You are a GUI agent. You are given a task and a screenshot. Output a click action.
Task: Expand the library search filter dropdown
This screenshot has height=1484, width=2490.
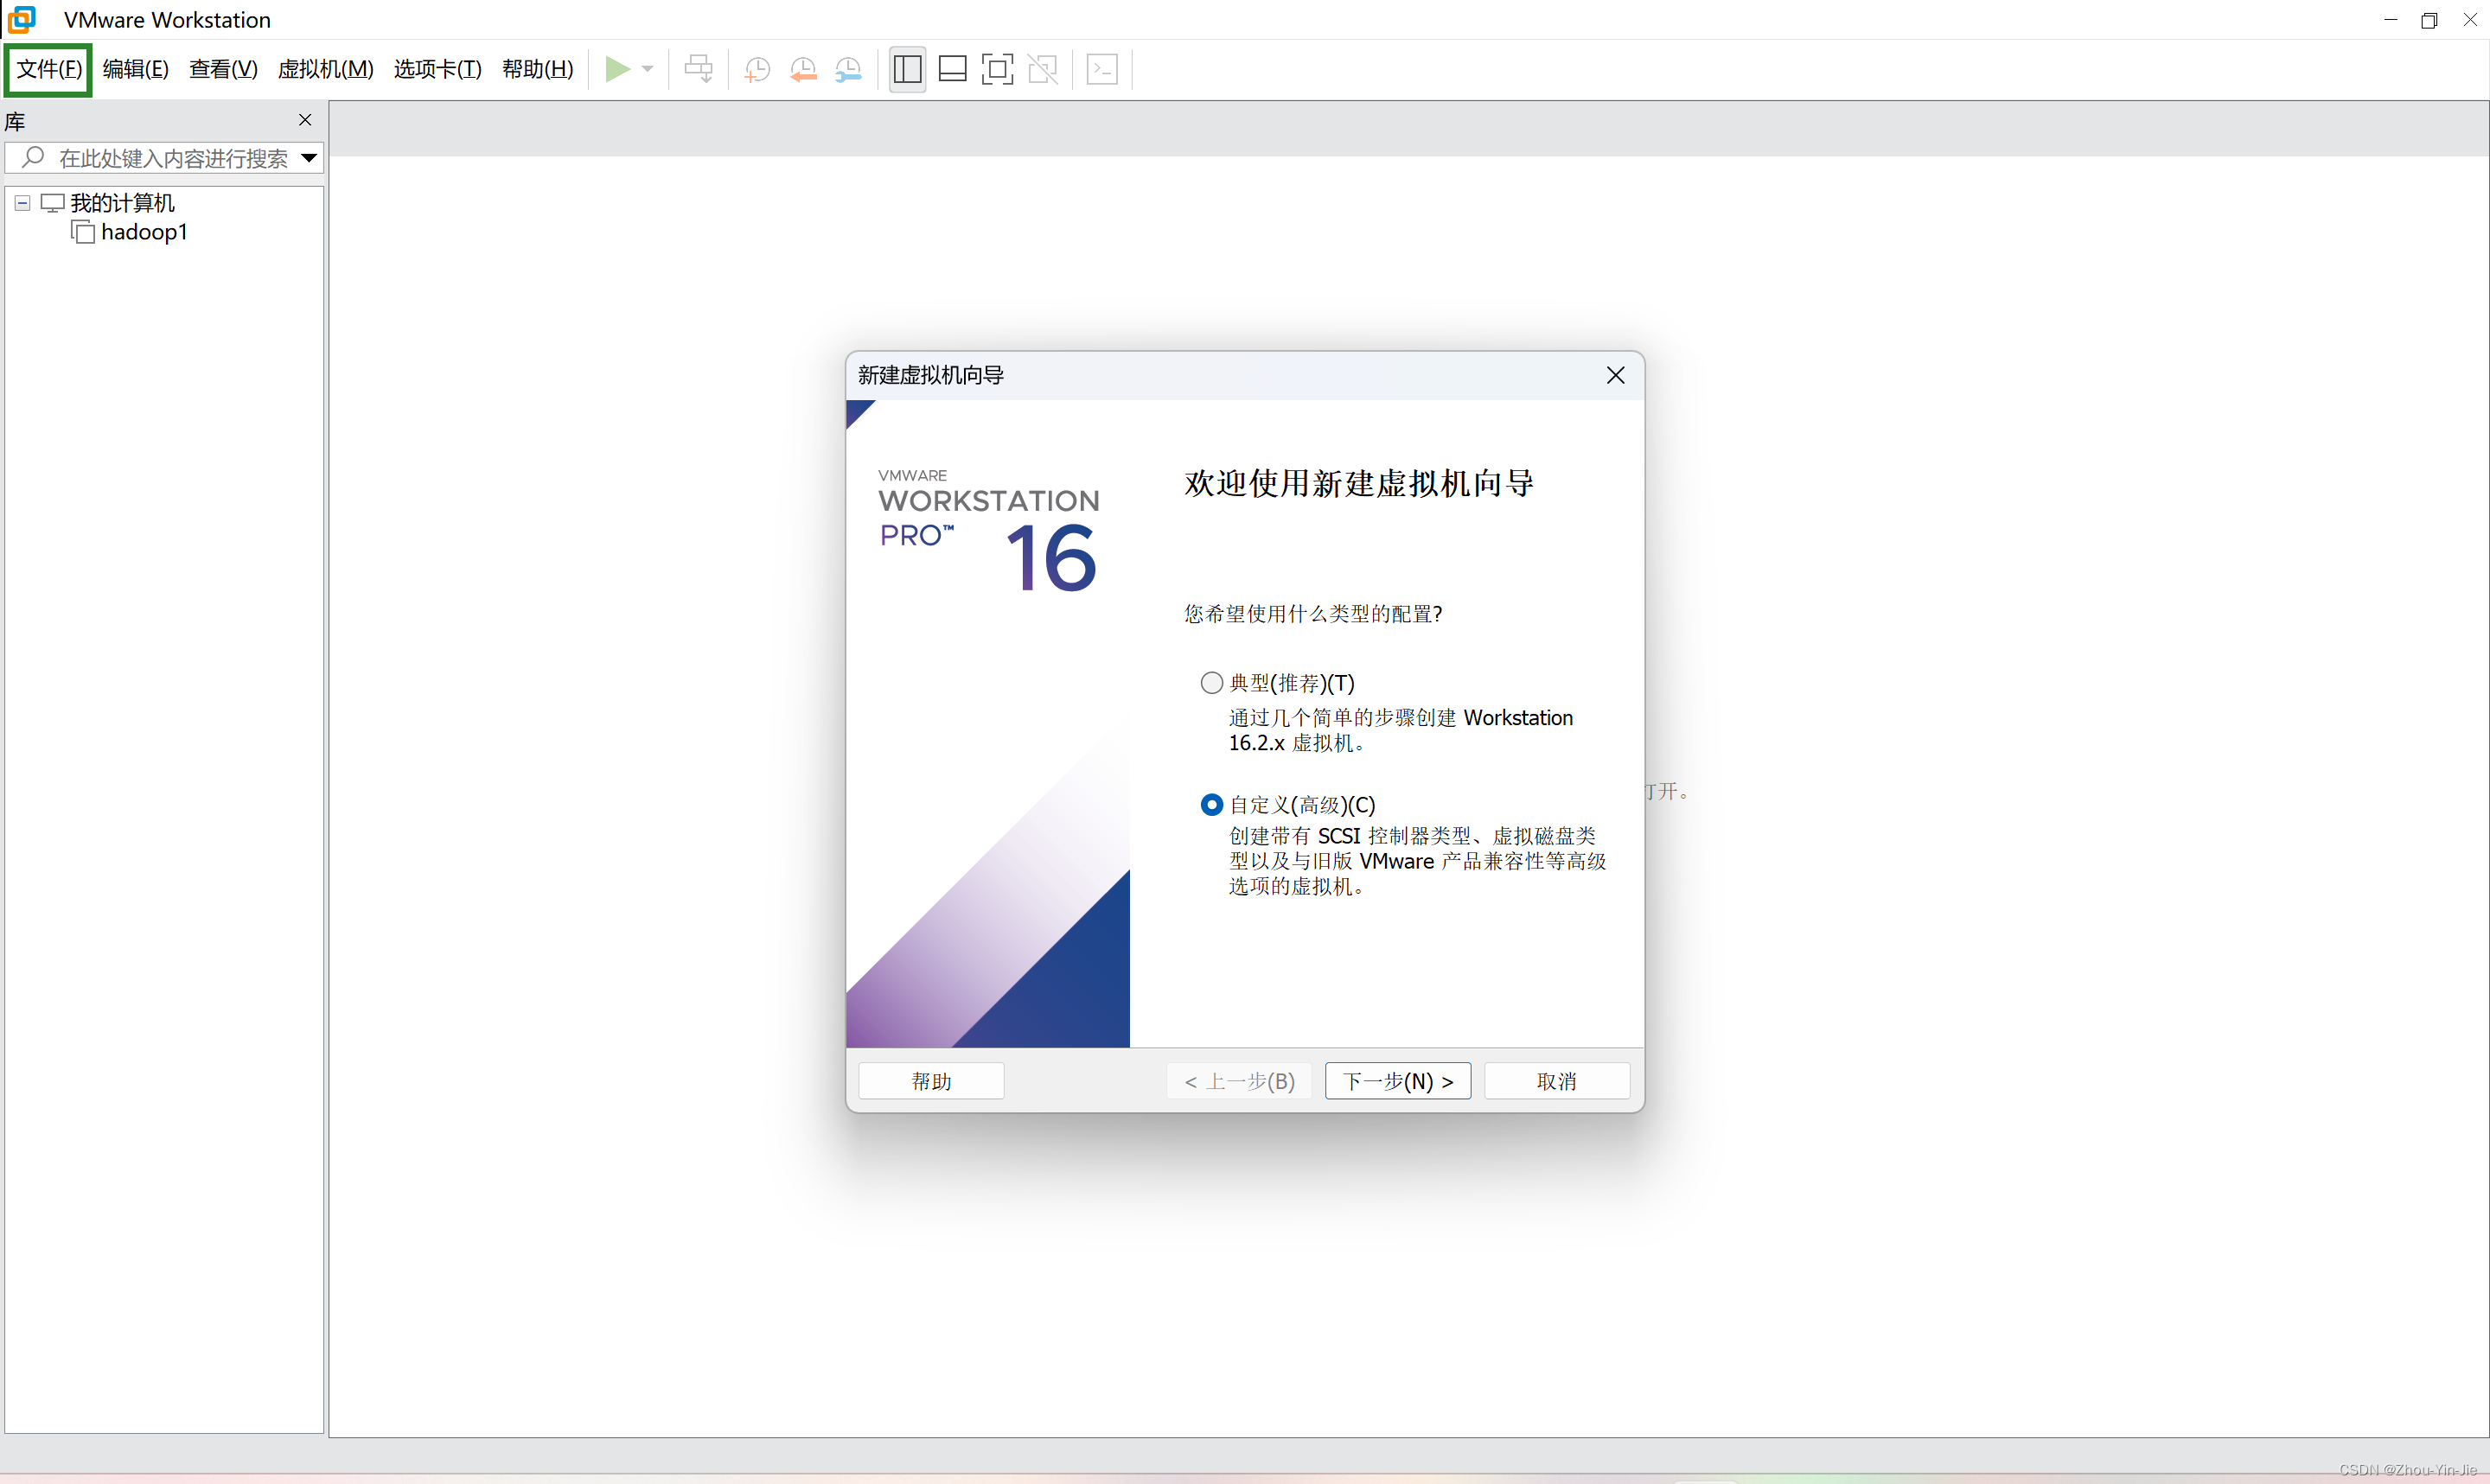pyautogui.click(x=308, y=157)
